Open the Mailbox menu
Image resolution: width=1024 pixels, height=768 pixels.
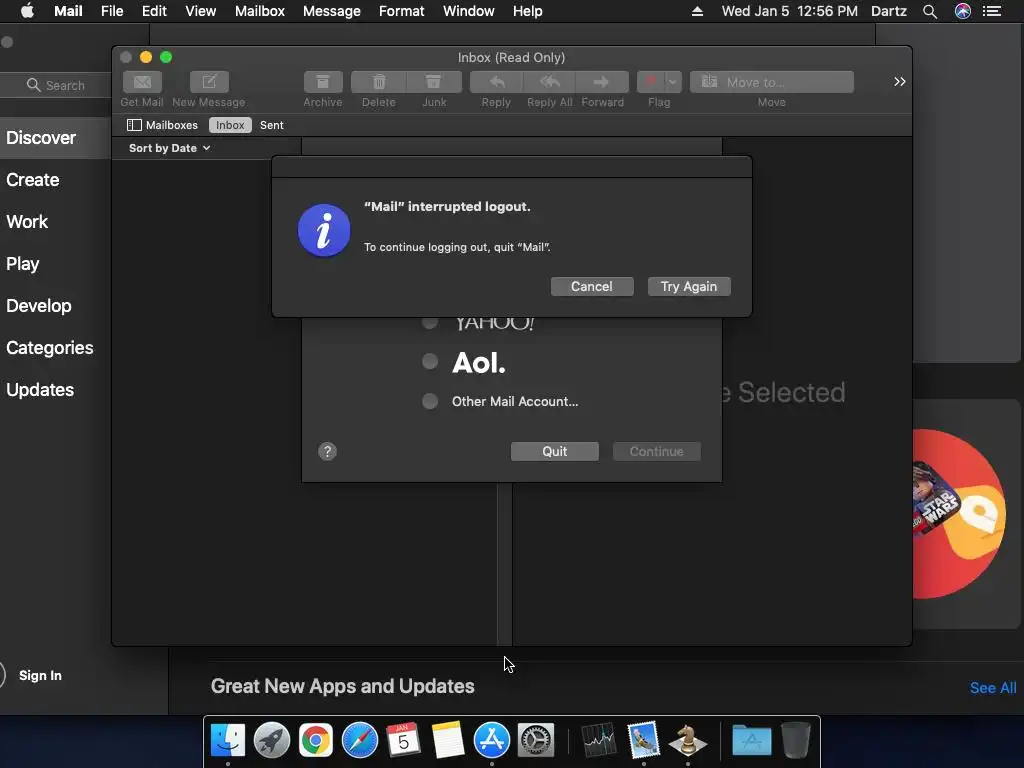click(x=260, y=11)
